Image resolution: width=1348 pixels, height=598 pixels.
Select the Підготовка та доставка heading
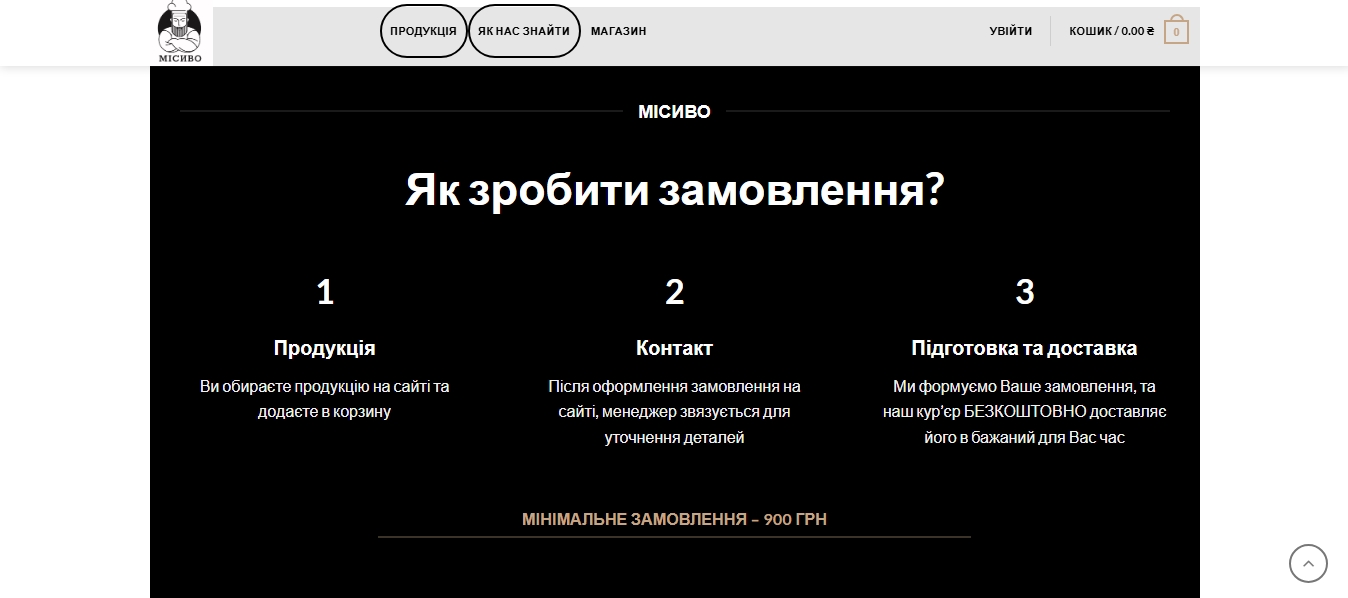pos(1024,348)
